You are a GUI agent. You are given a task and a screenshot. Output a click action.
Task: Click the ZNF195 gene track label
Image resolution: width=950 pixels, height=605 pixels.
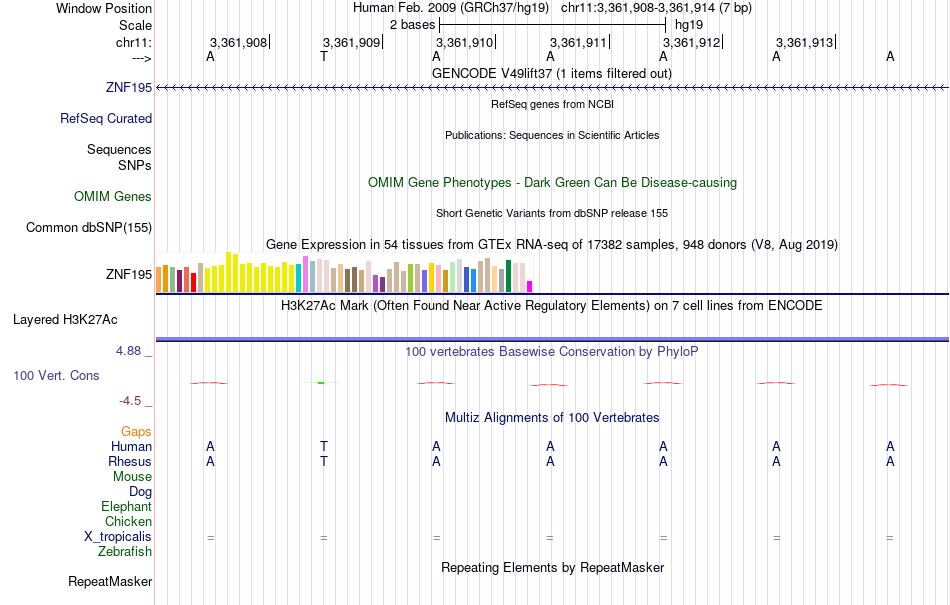coord(128,87)
